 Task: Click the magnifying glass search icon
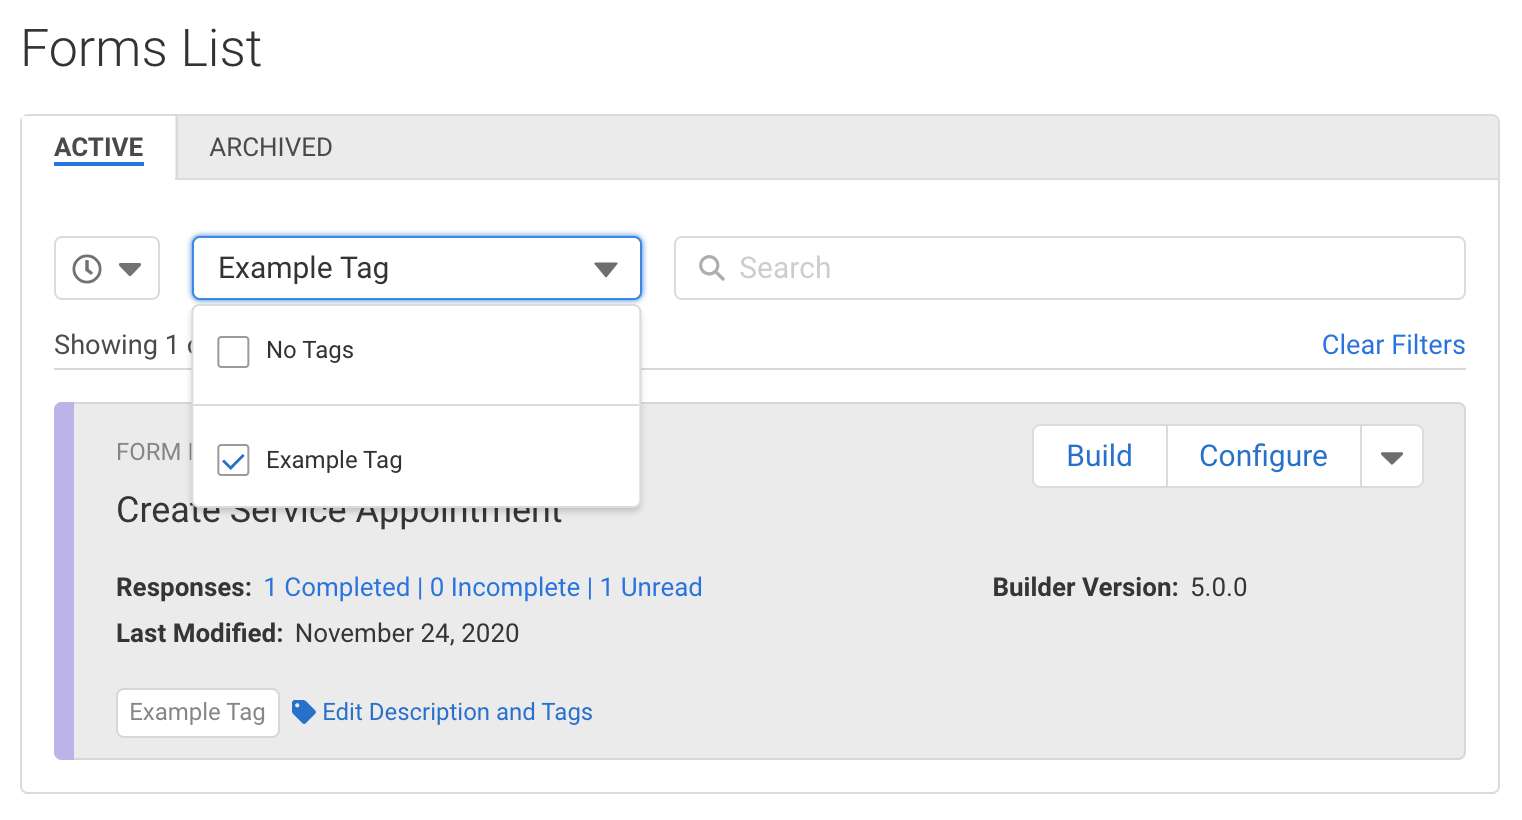[x=711, y=268]
